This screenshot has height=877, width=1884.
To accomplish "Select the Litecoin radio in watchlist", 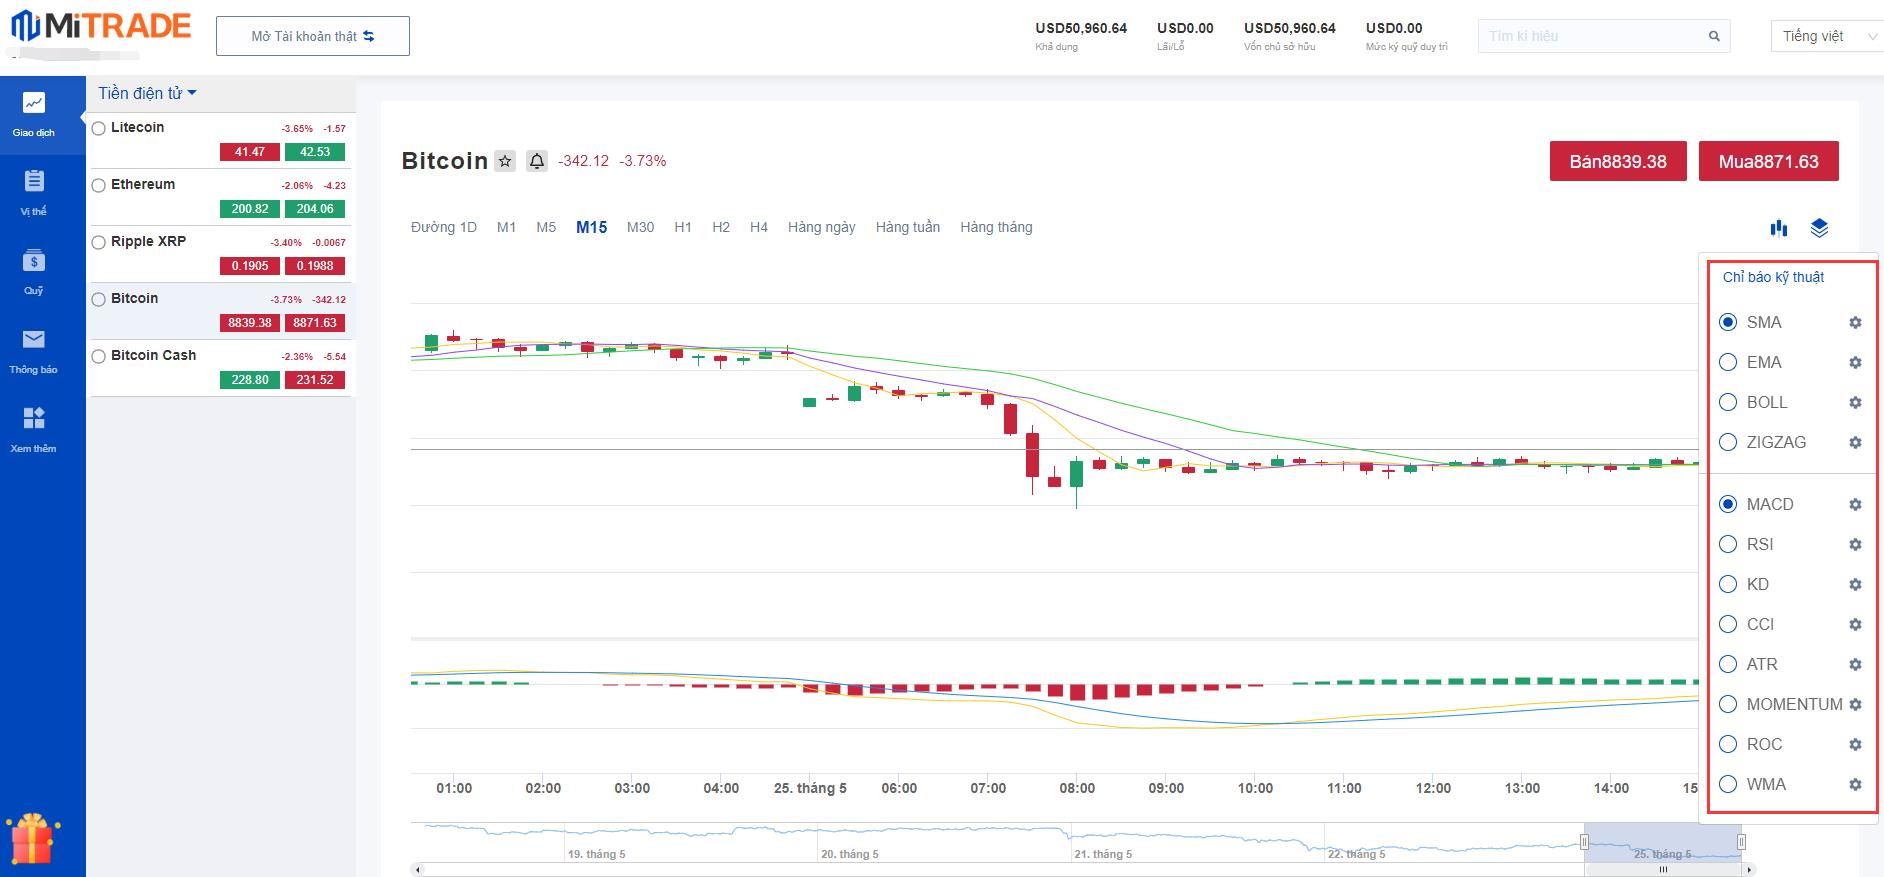I will [98, 128].
